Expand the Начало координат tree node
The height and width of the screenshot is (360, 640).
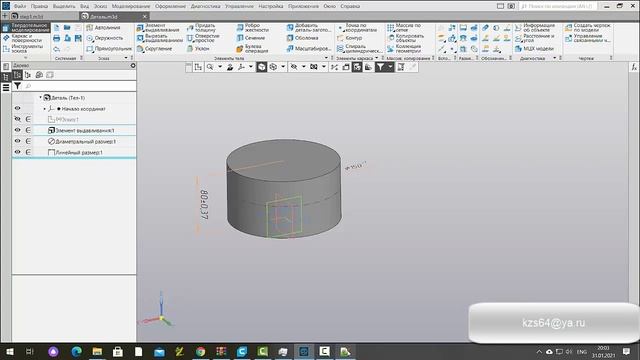(44, 109)
